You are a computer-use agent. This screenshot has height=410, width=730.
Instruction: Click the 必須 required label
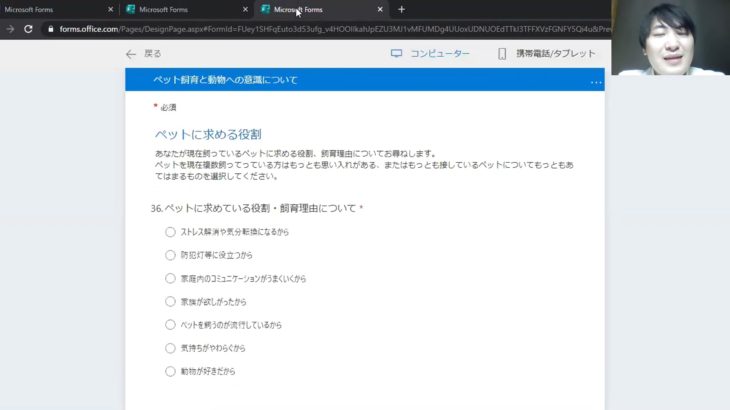coord(168,108)
